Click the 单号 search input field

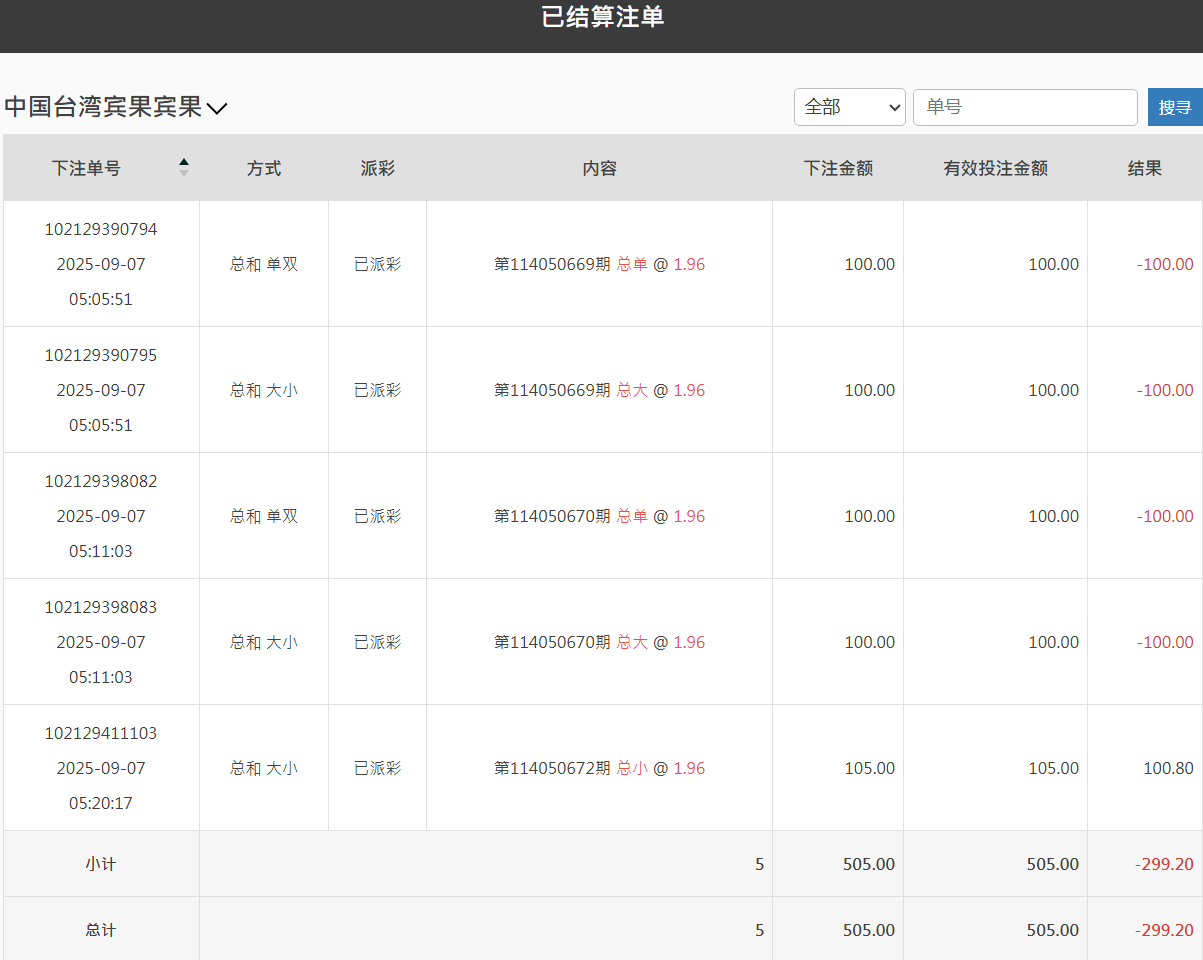1025,107
